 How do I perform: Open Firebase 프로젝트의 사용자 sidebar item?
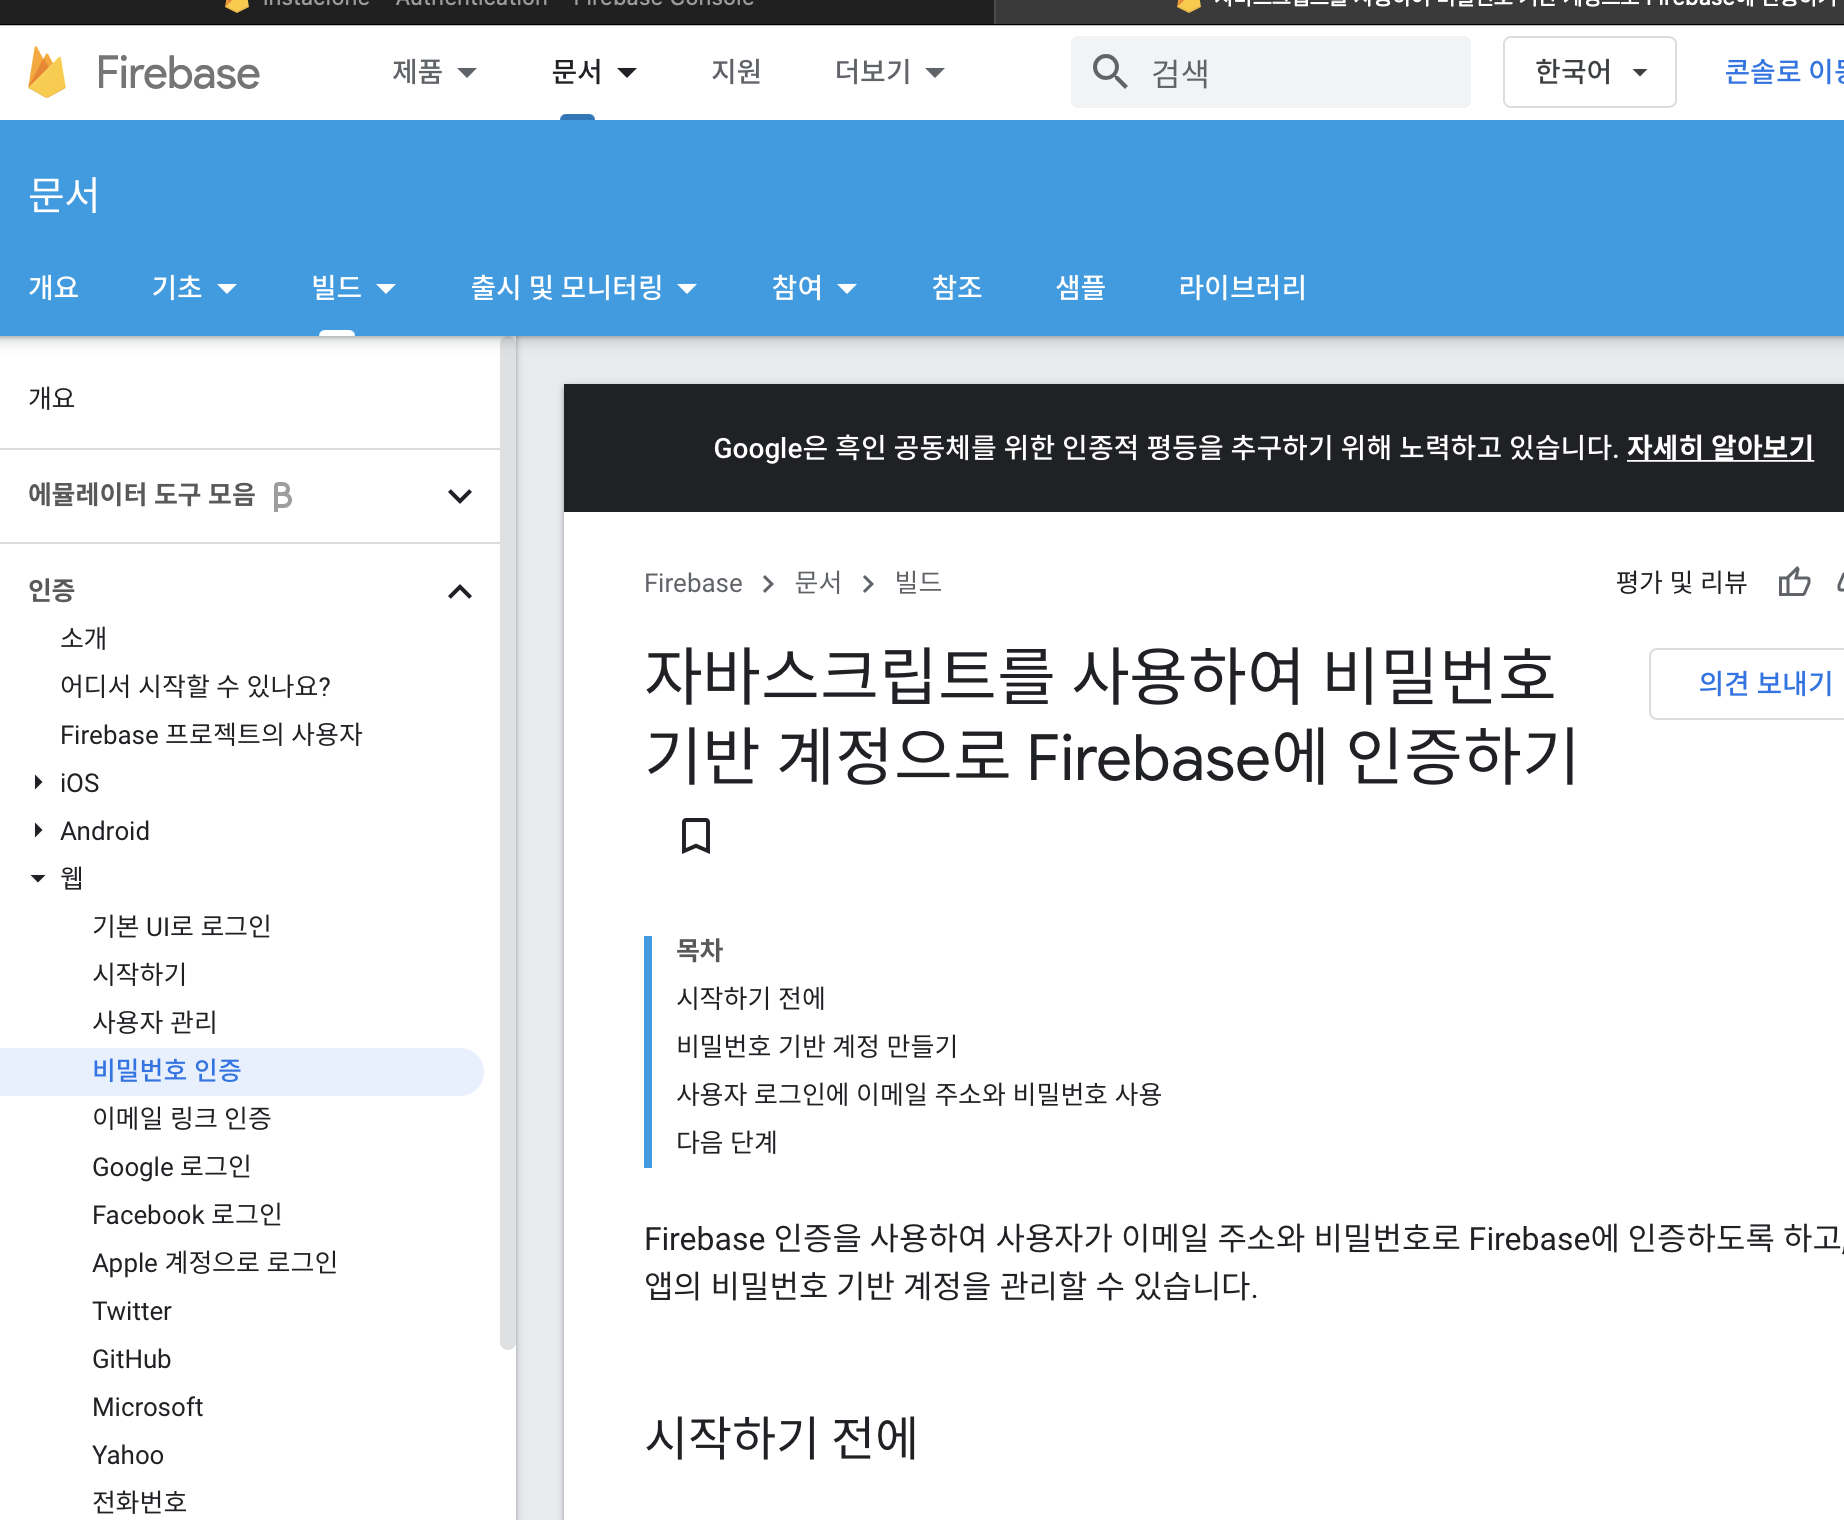211,734
